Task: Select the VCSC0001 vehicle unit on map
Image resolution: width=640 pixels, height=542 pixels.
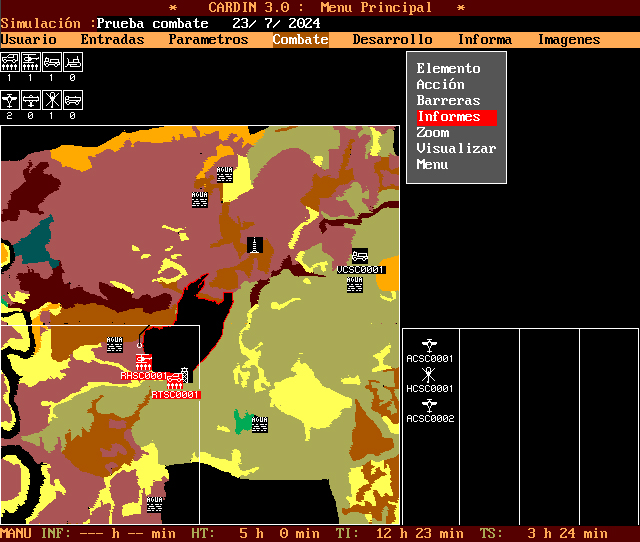Action: (x=360, y=257)
